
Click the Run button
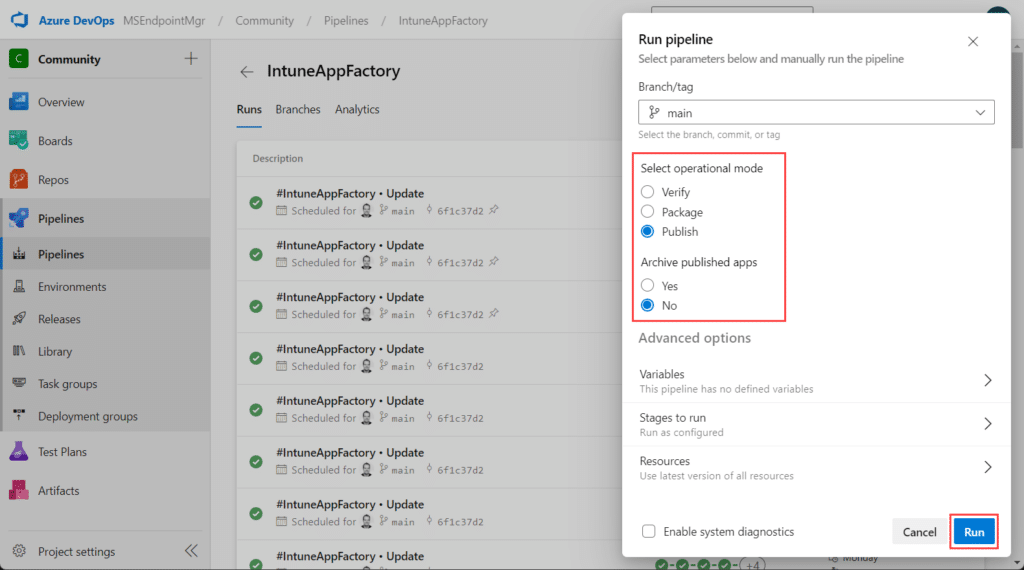tap(974, 531)
